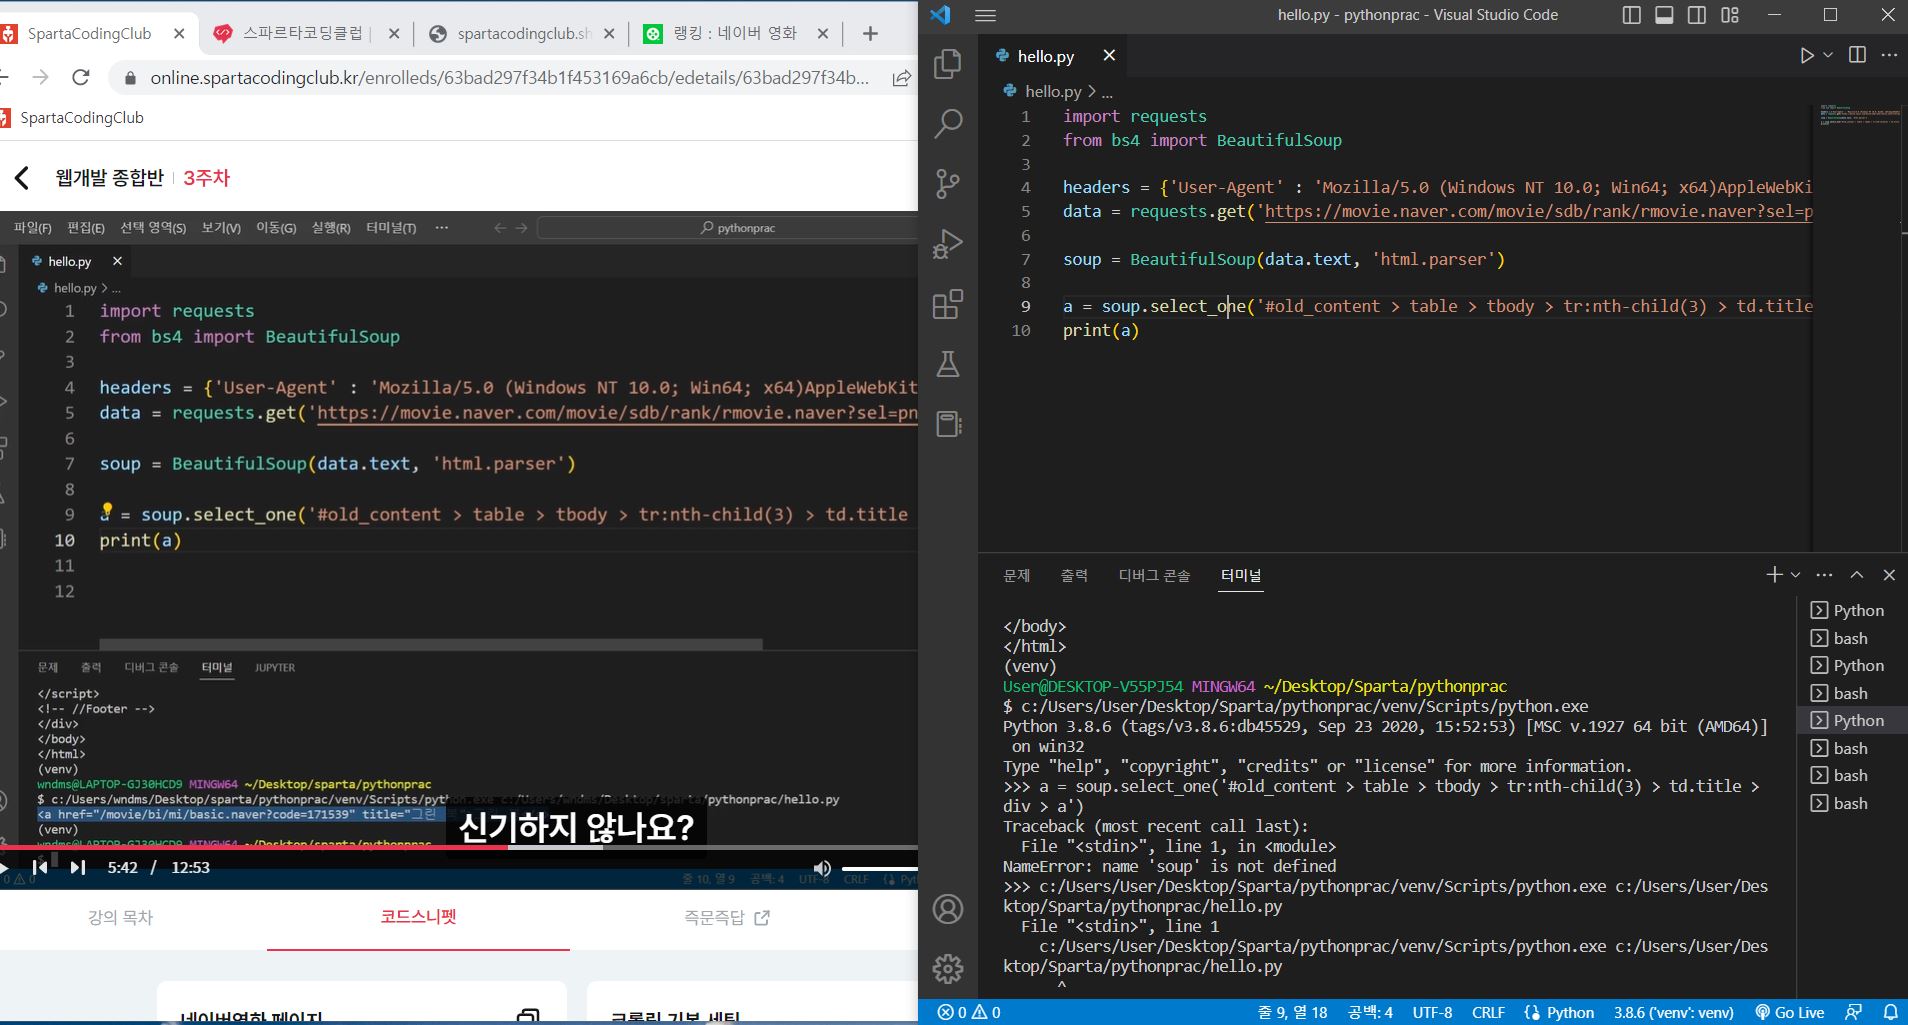Switch to the 문제 panel tab
Image resolution: width=1908 pixels, height=1025 pixels.
(x=1016, y=575)
